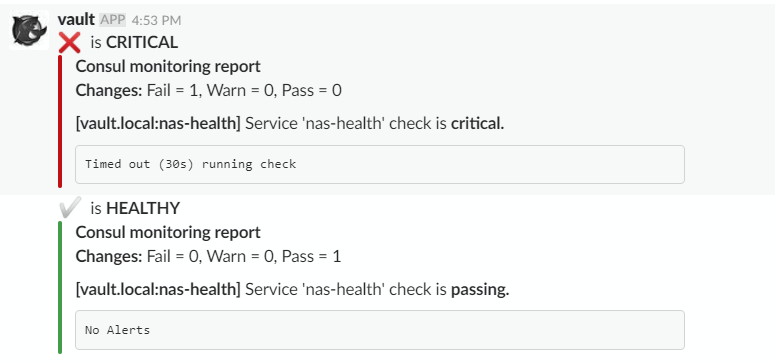Click the '[vault.local:nas-health]' label in the critical report
775x362 pixels.
(x=158, y=124)
